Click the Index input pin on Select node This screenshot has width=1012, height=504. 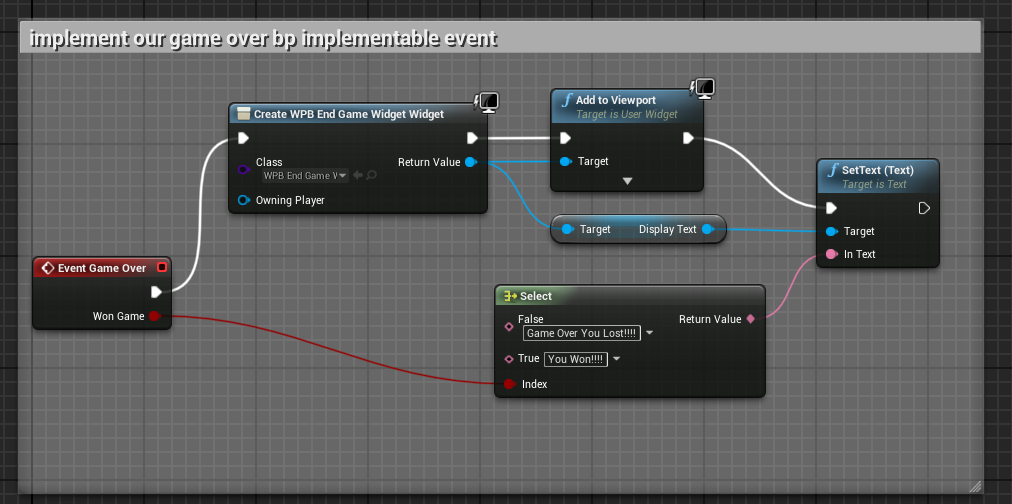click(x=509, y=384)
